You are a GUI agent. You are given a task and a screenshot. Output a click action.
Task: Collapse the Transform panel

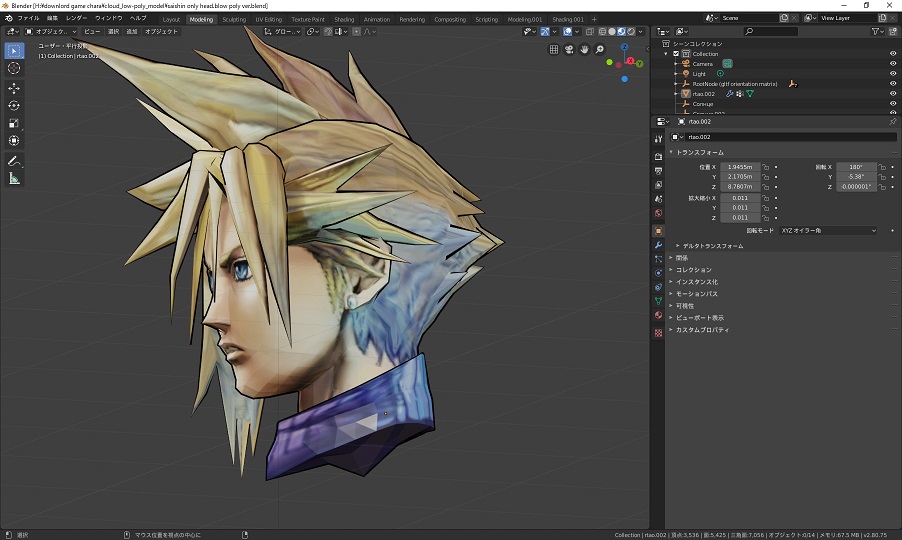coord(671,152)
